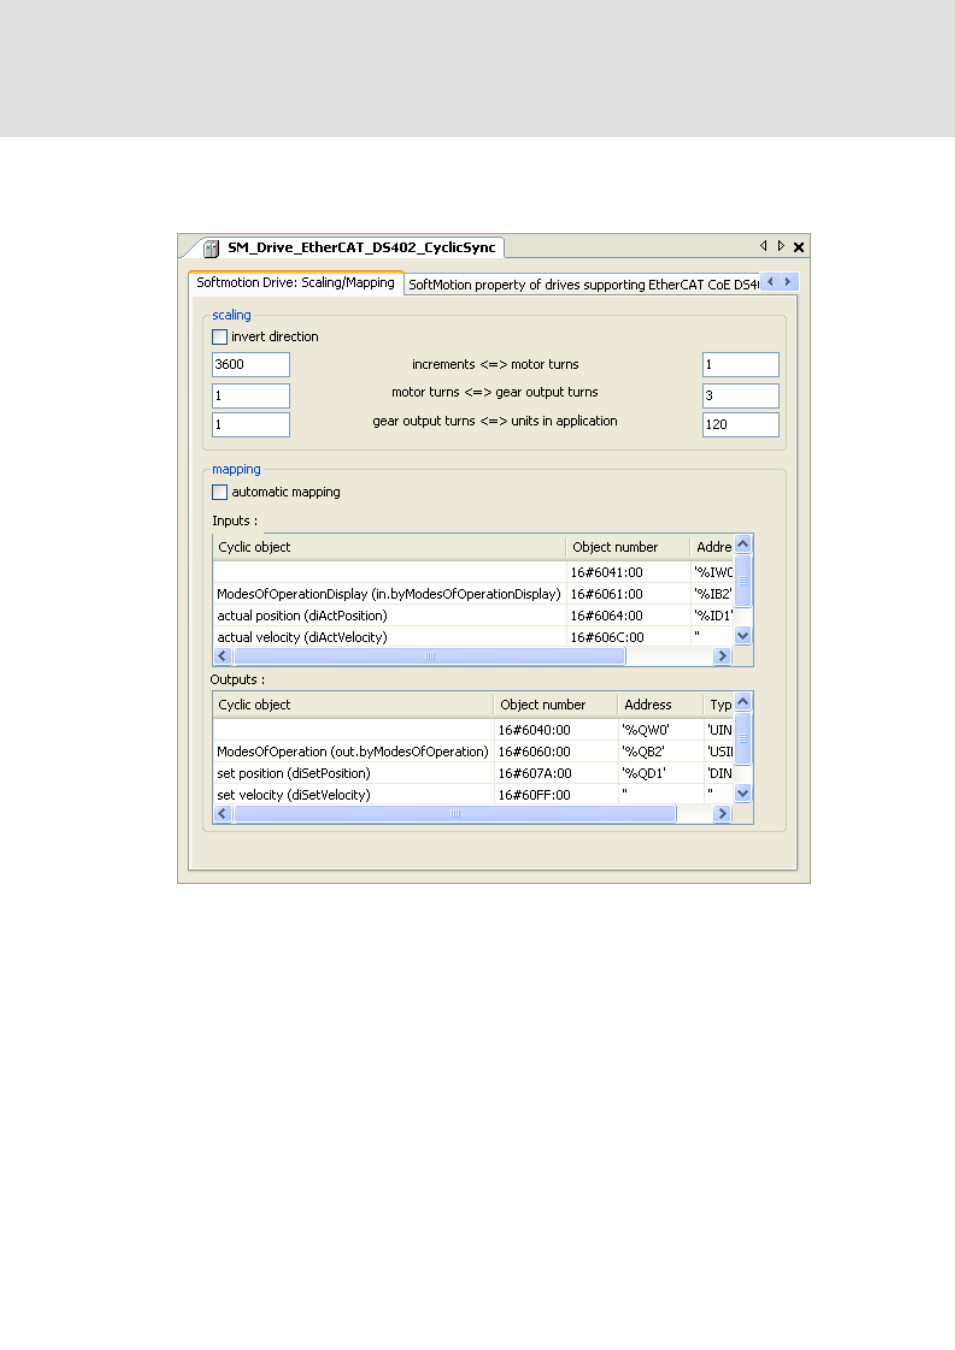955x1350 pixels.
Task: Open the Softmotion Drive: Scaling/Mapping tab
Action: point(295,283)
